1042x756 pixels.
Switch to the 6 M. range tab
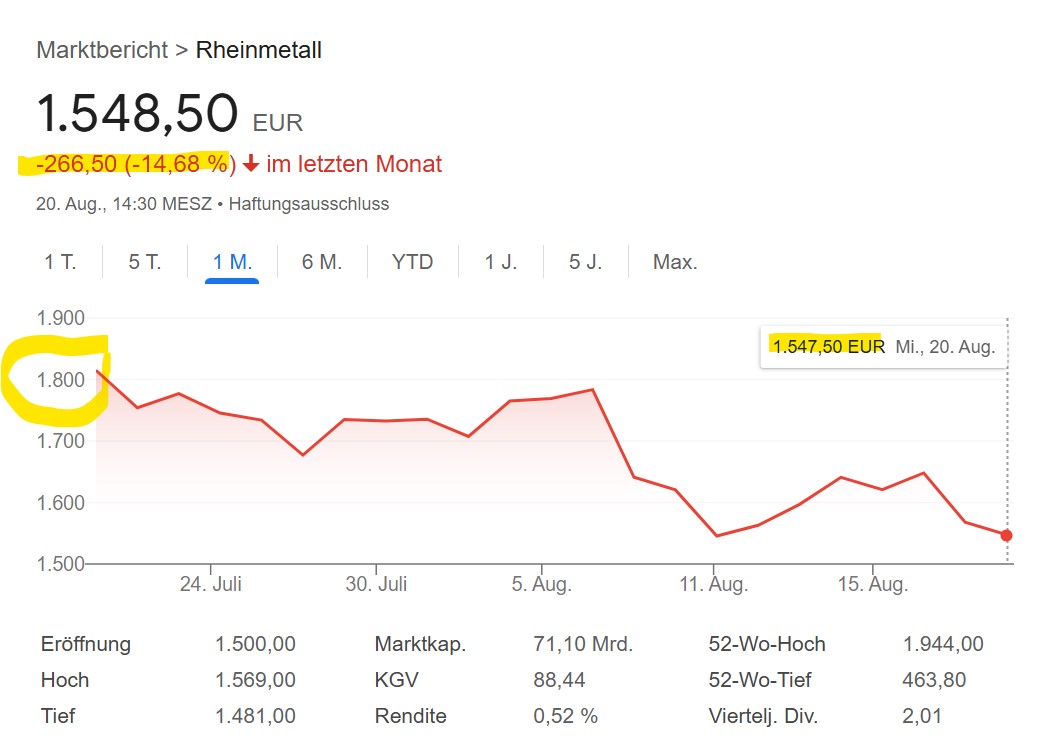click(322, 262)
